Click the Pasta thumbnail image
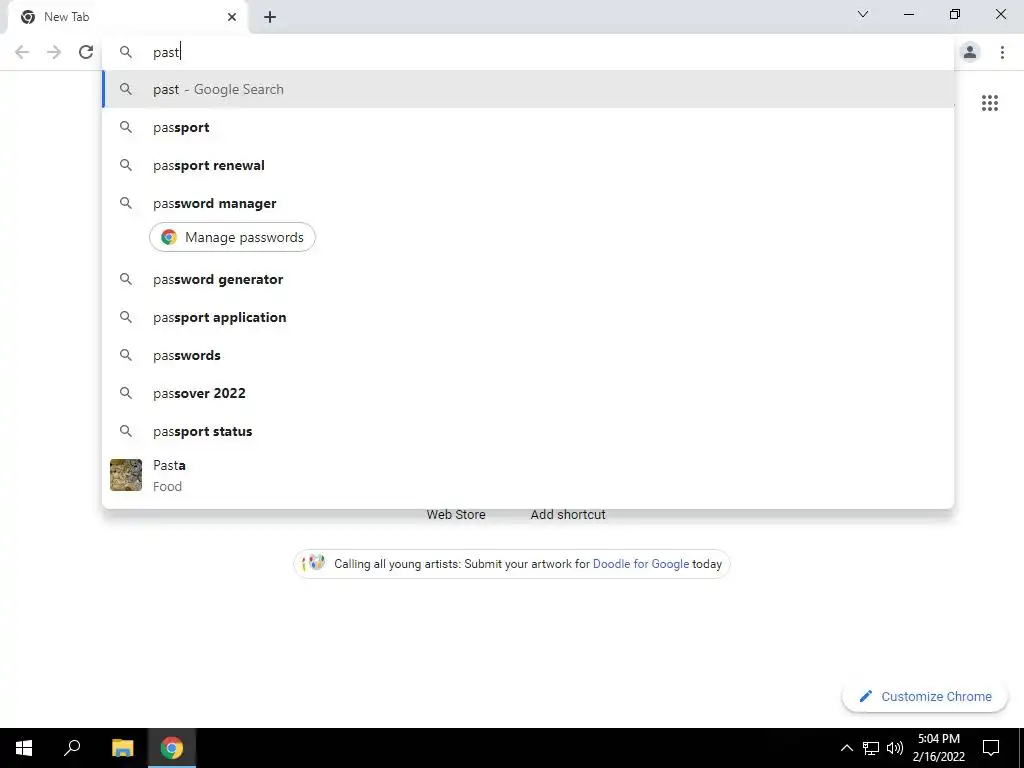This screenshot has width=1024, height=768. [x=126, y=475]
